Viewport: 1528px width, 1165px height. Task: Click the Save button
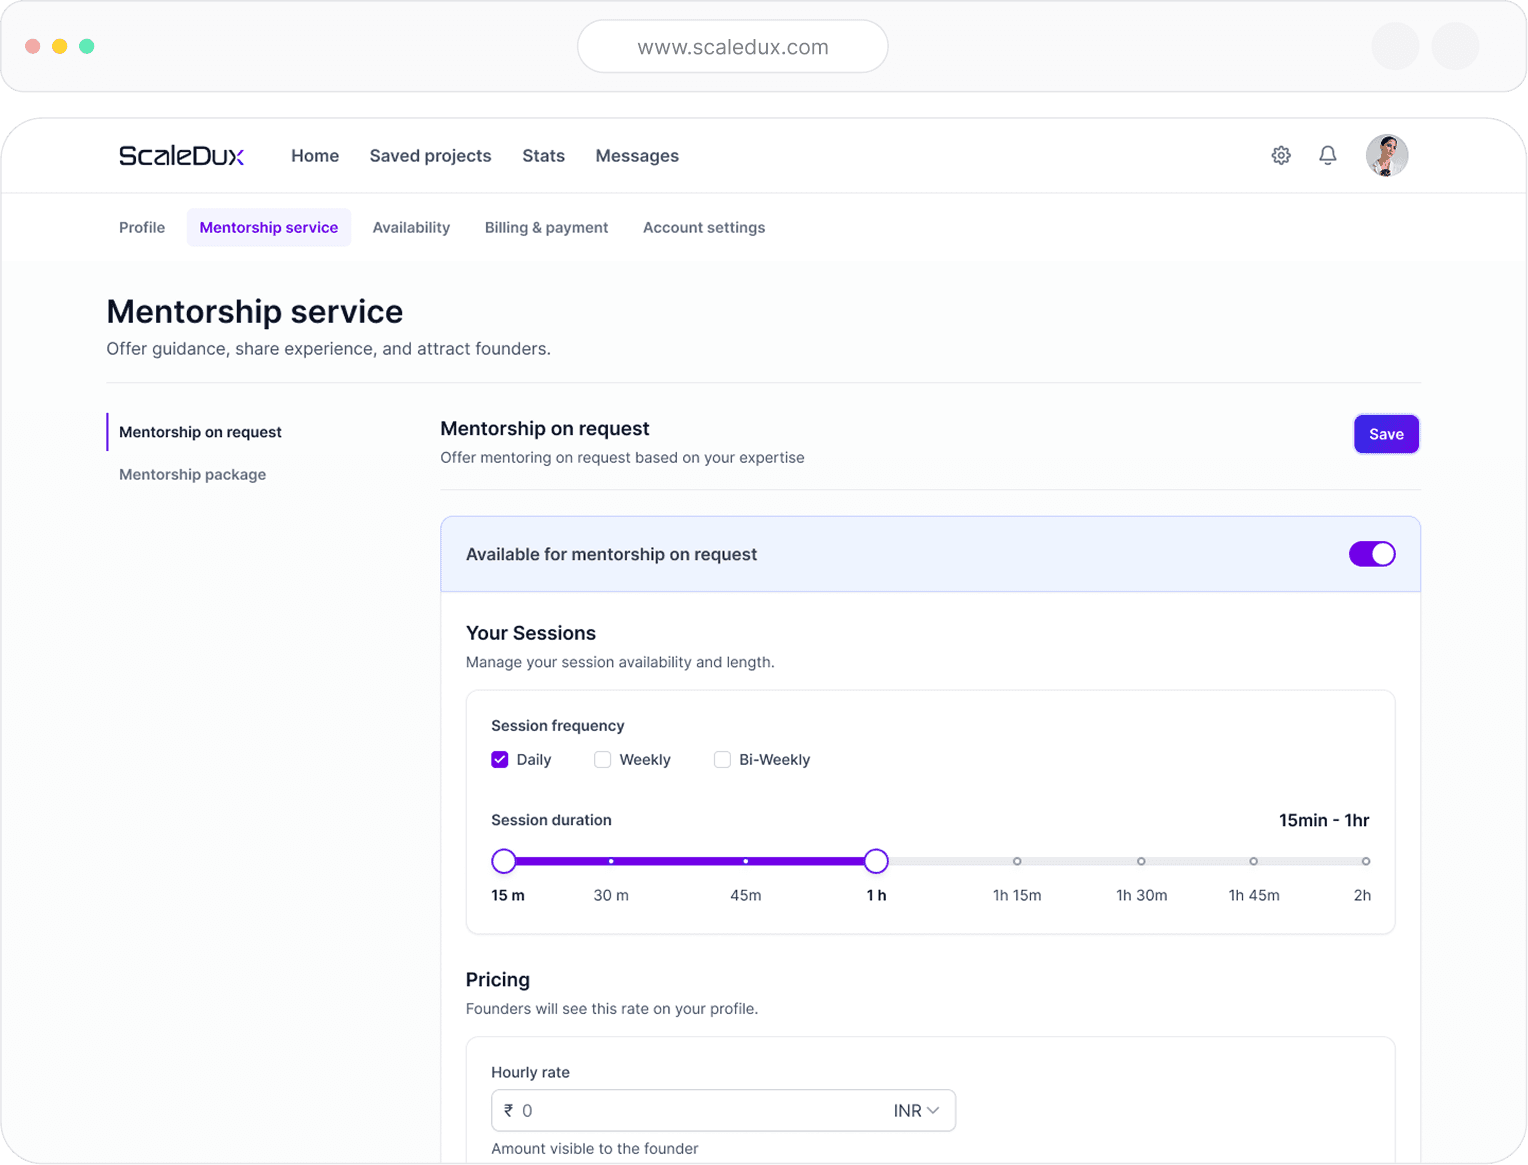[x=1386, y=434]
